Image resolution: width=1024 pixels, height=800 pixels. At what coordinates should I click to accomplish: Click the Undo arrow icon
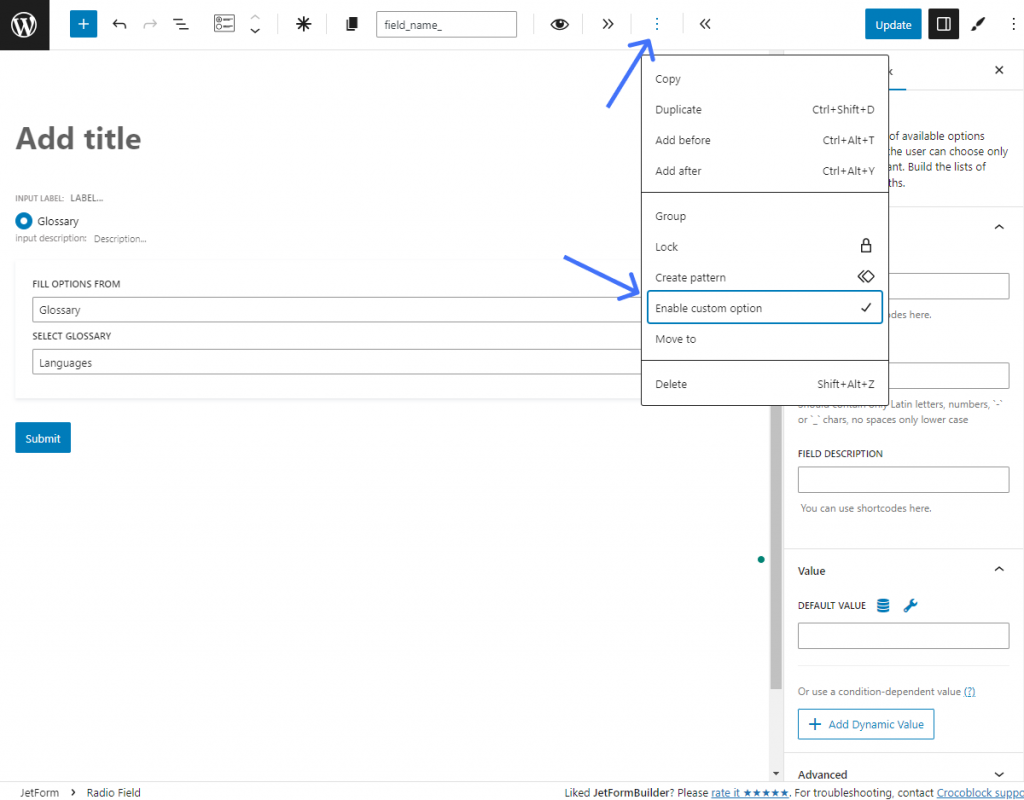coord(119,23)
